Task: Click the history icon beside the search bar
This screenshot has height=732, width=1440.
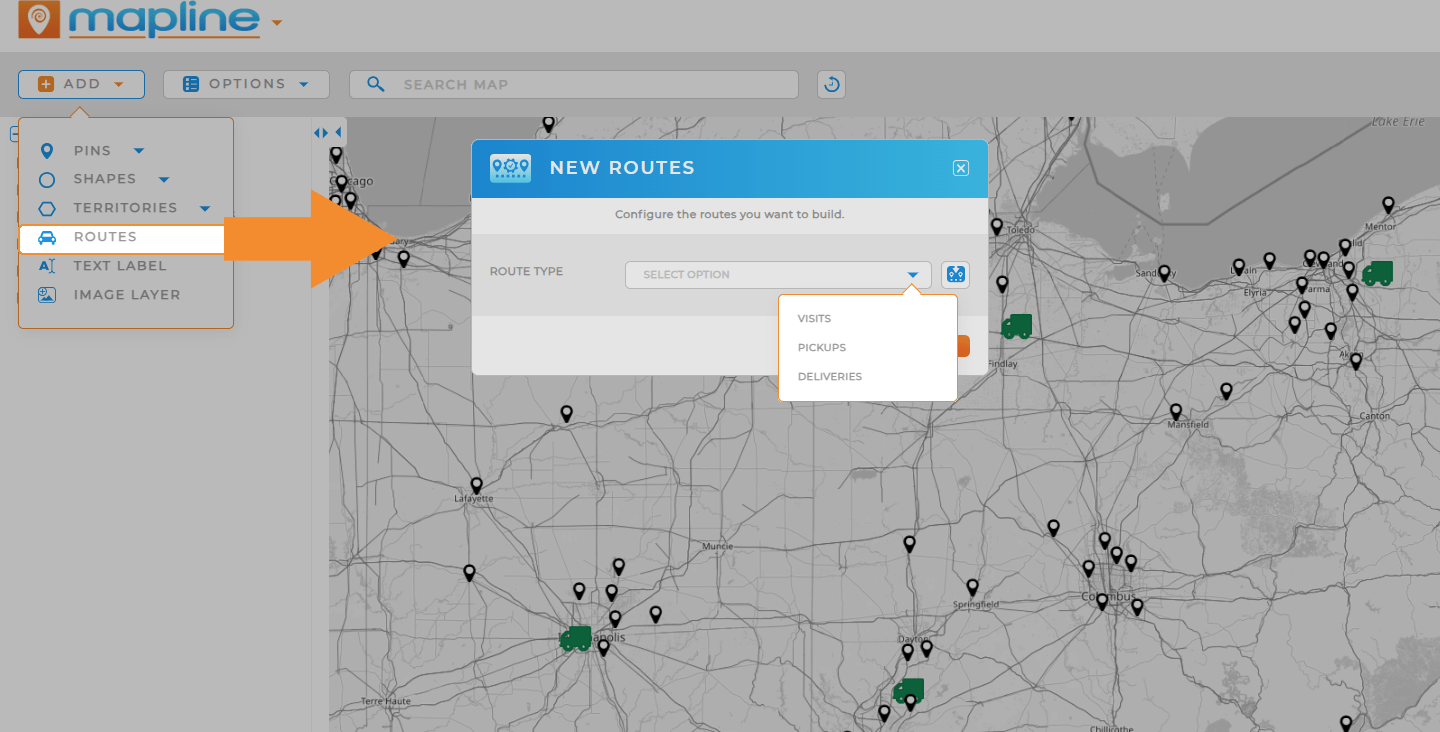Action: pyautogui.click(x=831, y=84)
